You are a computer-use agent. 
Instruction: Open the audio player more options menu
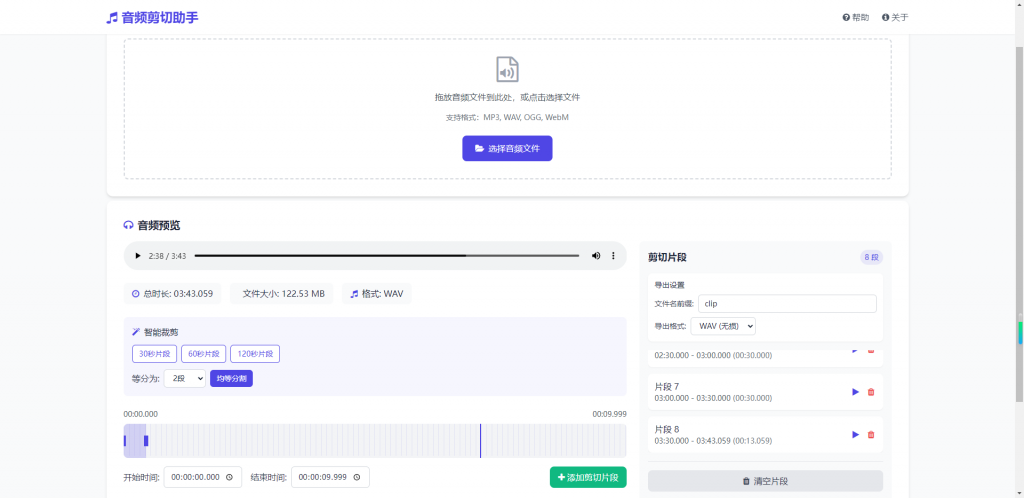point(613,256)
